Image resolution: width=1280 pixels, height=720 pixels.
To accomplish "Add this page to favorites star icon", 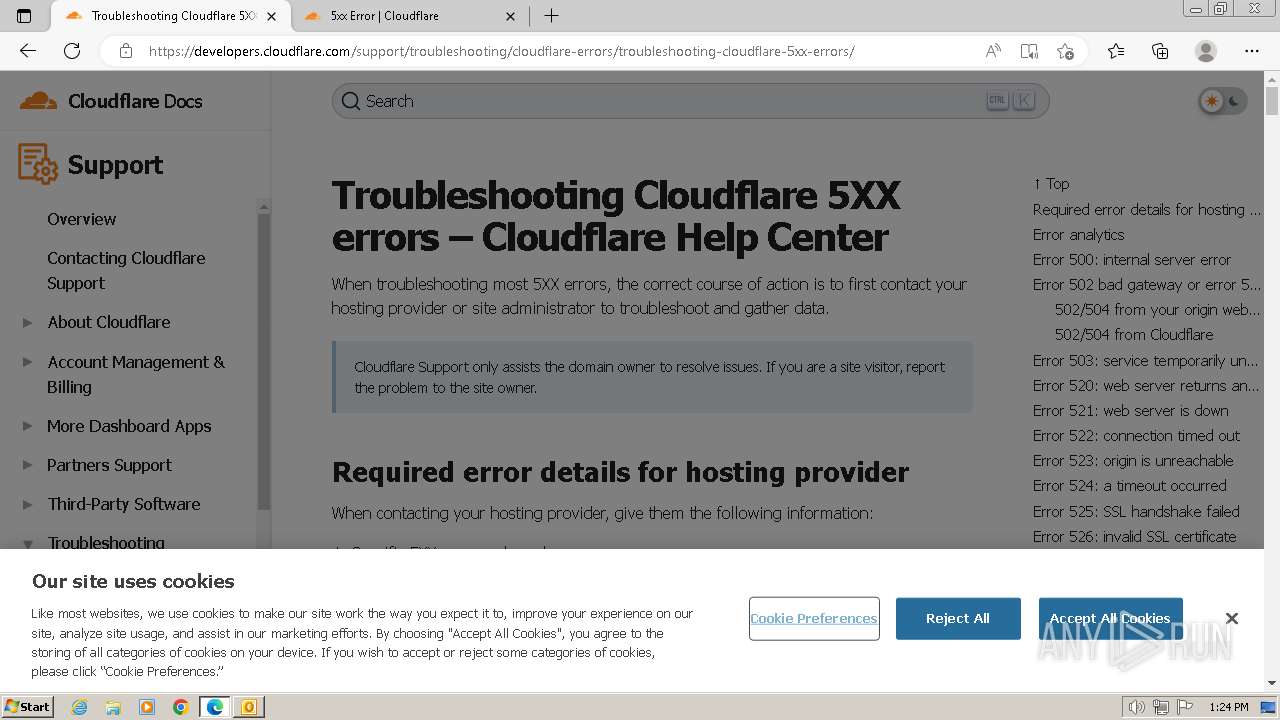I will [1065, 51].
